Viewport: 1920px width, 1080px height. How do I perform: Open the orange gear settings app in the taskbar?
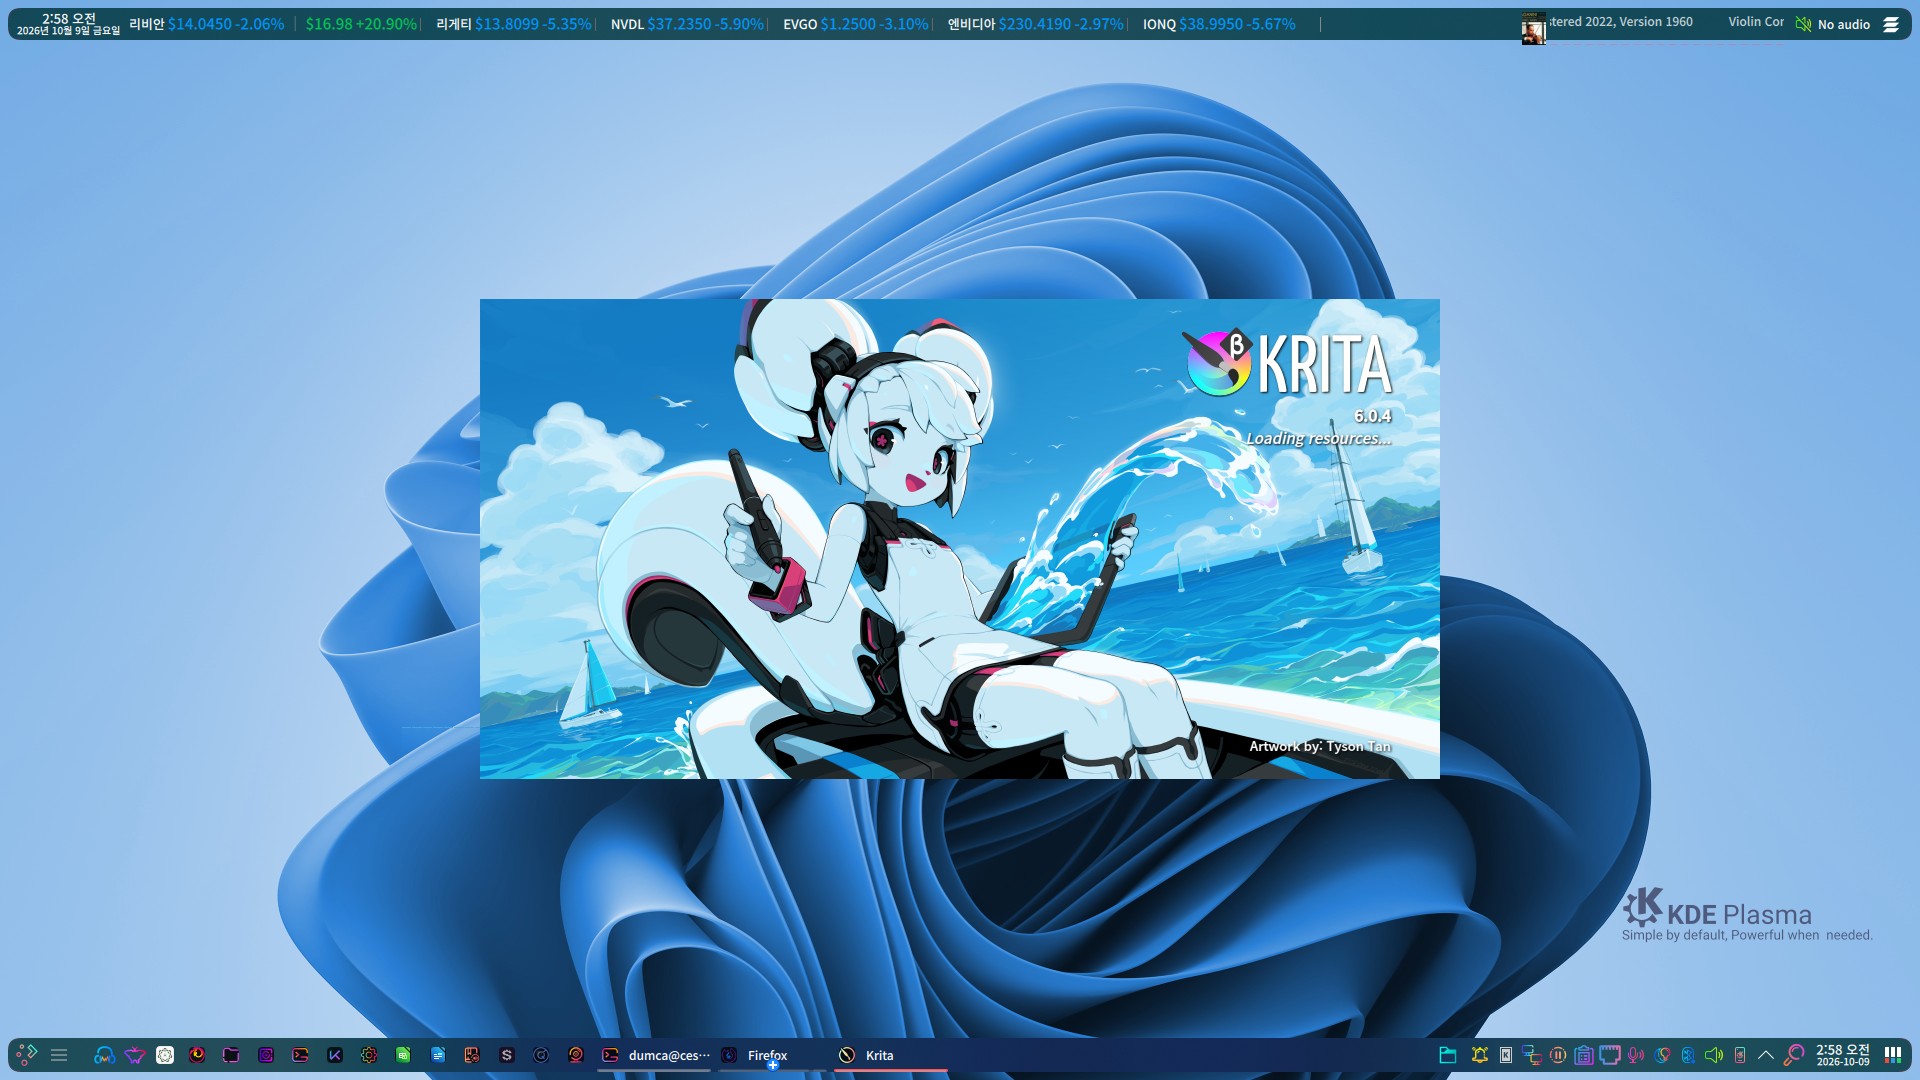click(x=369, y=1055)
